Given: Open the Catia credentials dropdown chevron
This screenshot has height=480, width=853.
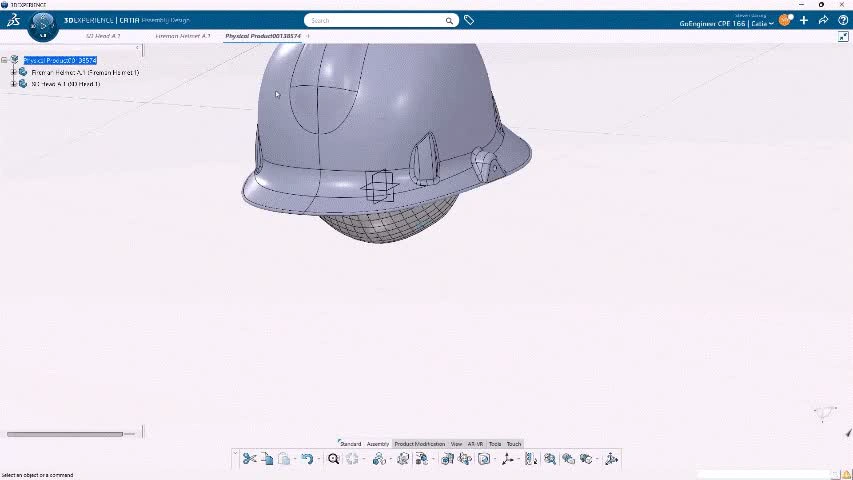Looking at the screenshot, I should [771, 24].
